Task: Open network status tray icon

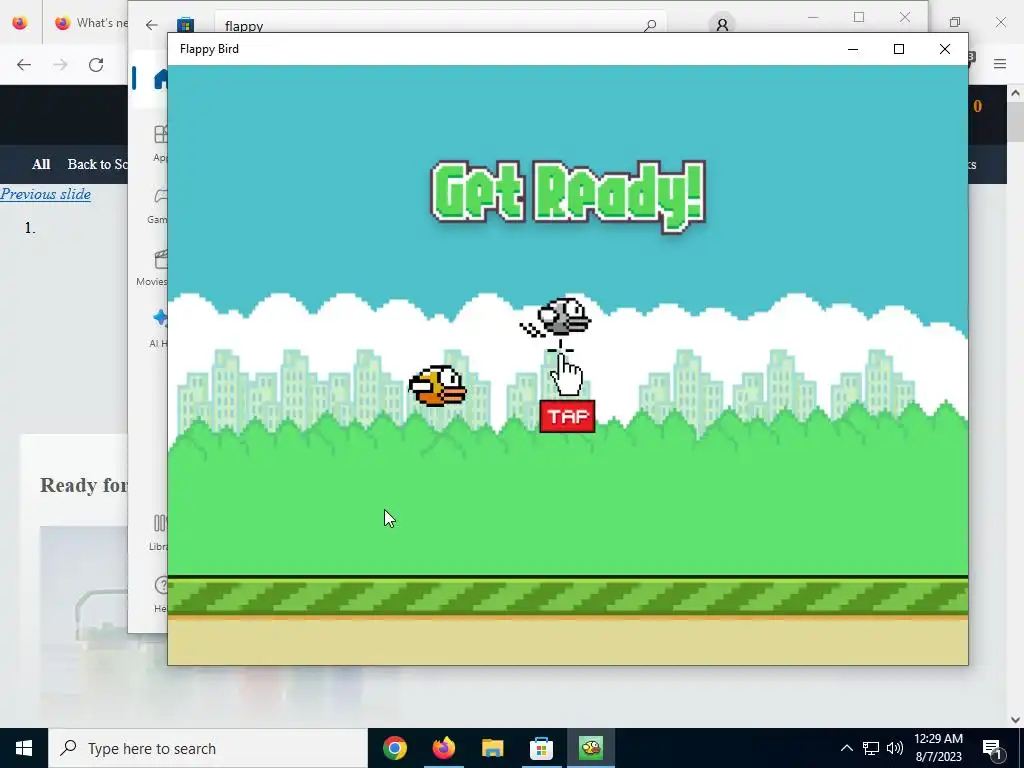Action: coord(871,748)
